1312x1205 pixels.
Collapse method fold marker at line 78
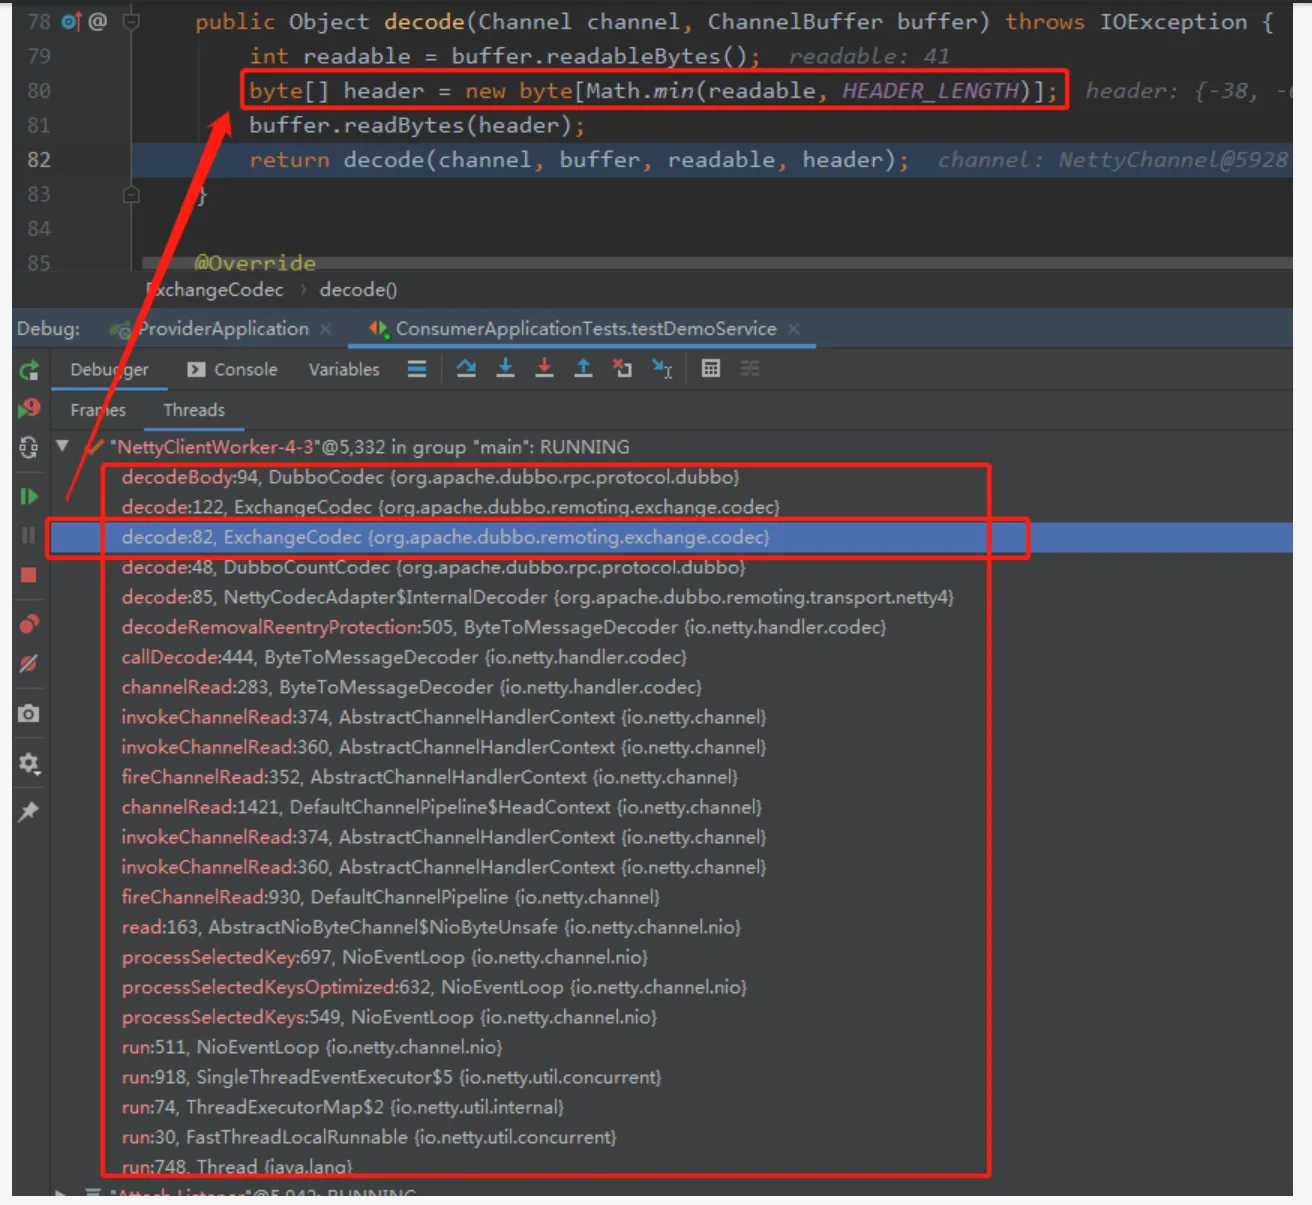(131, 21)
